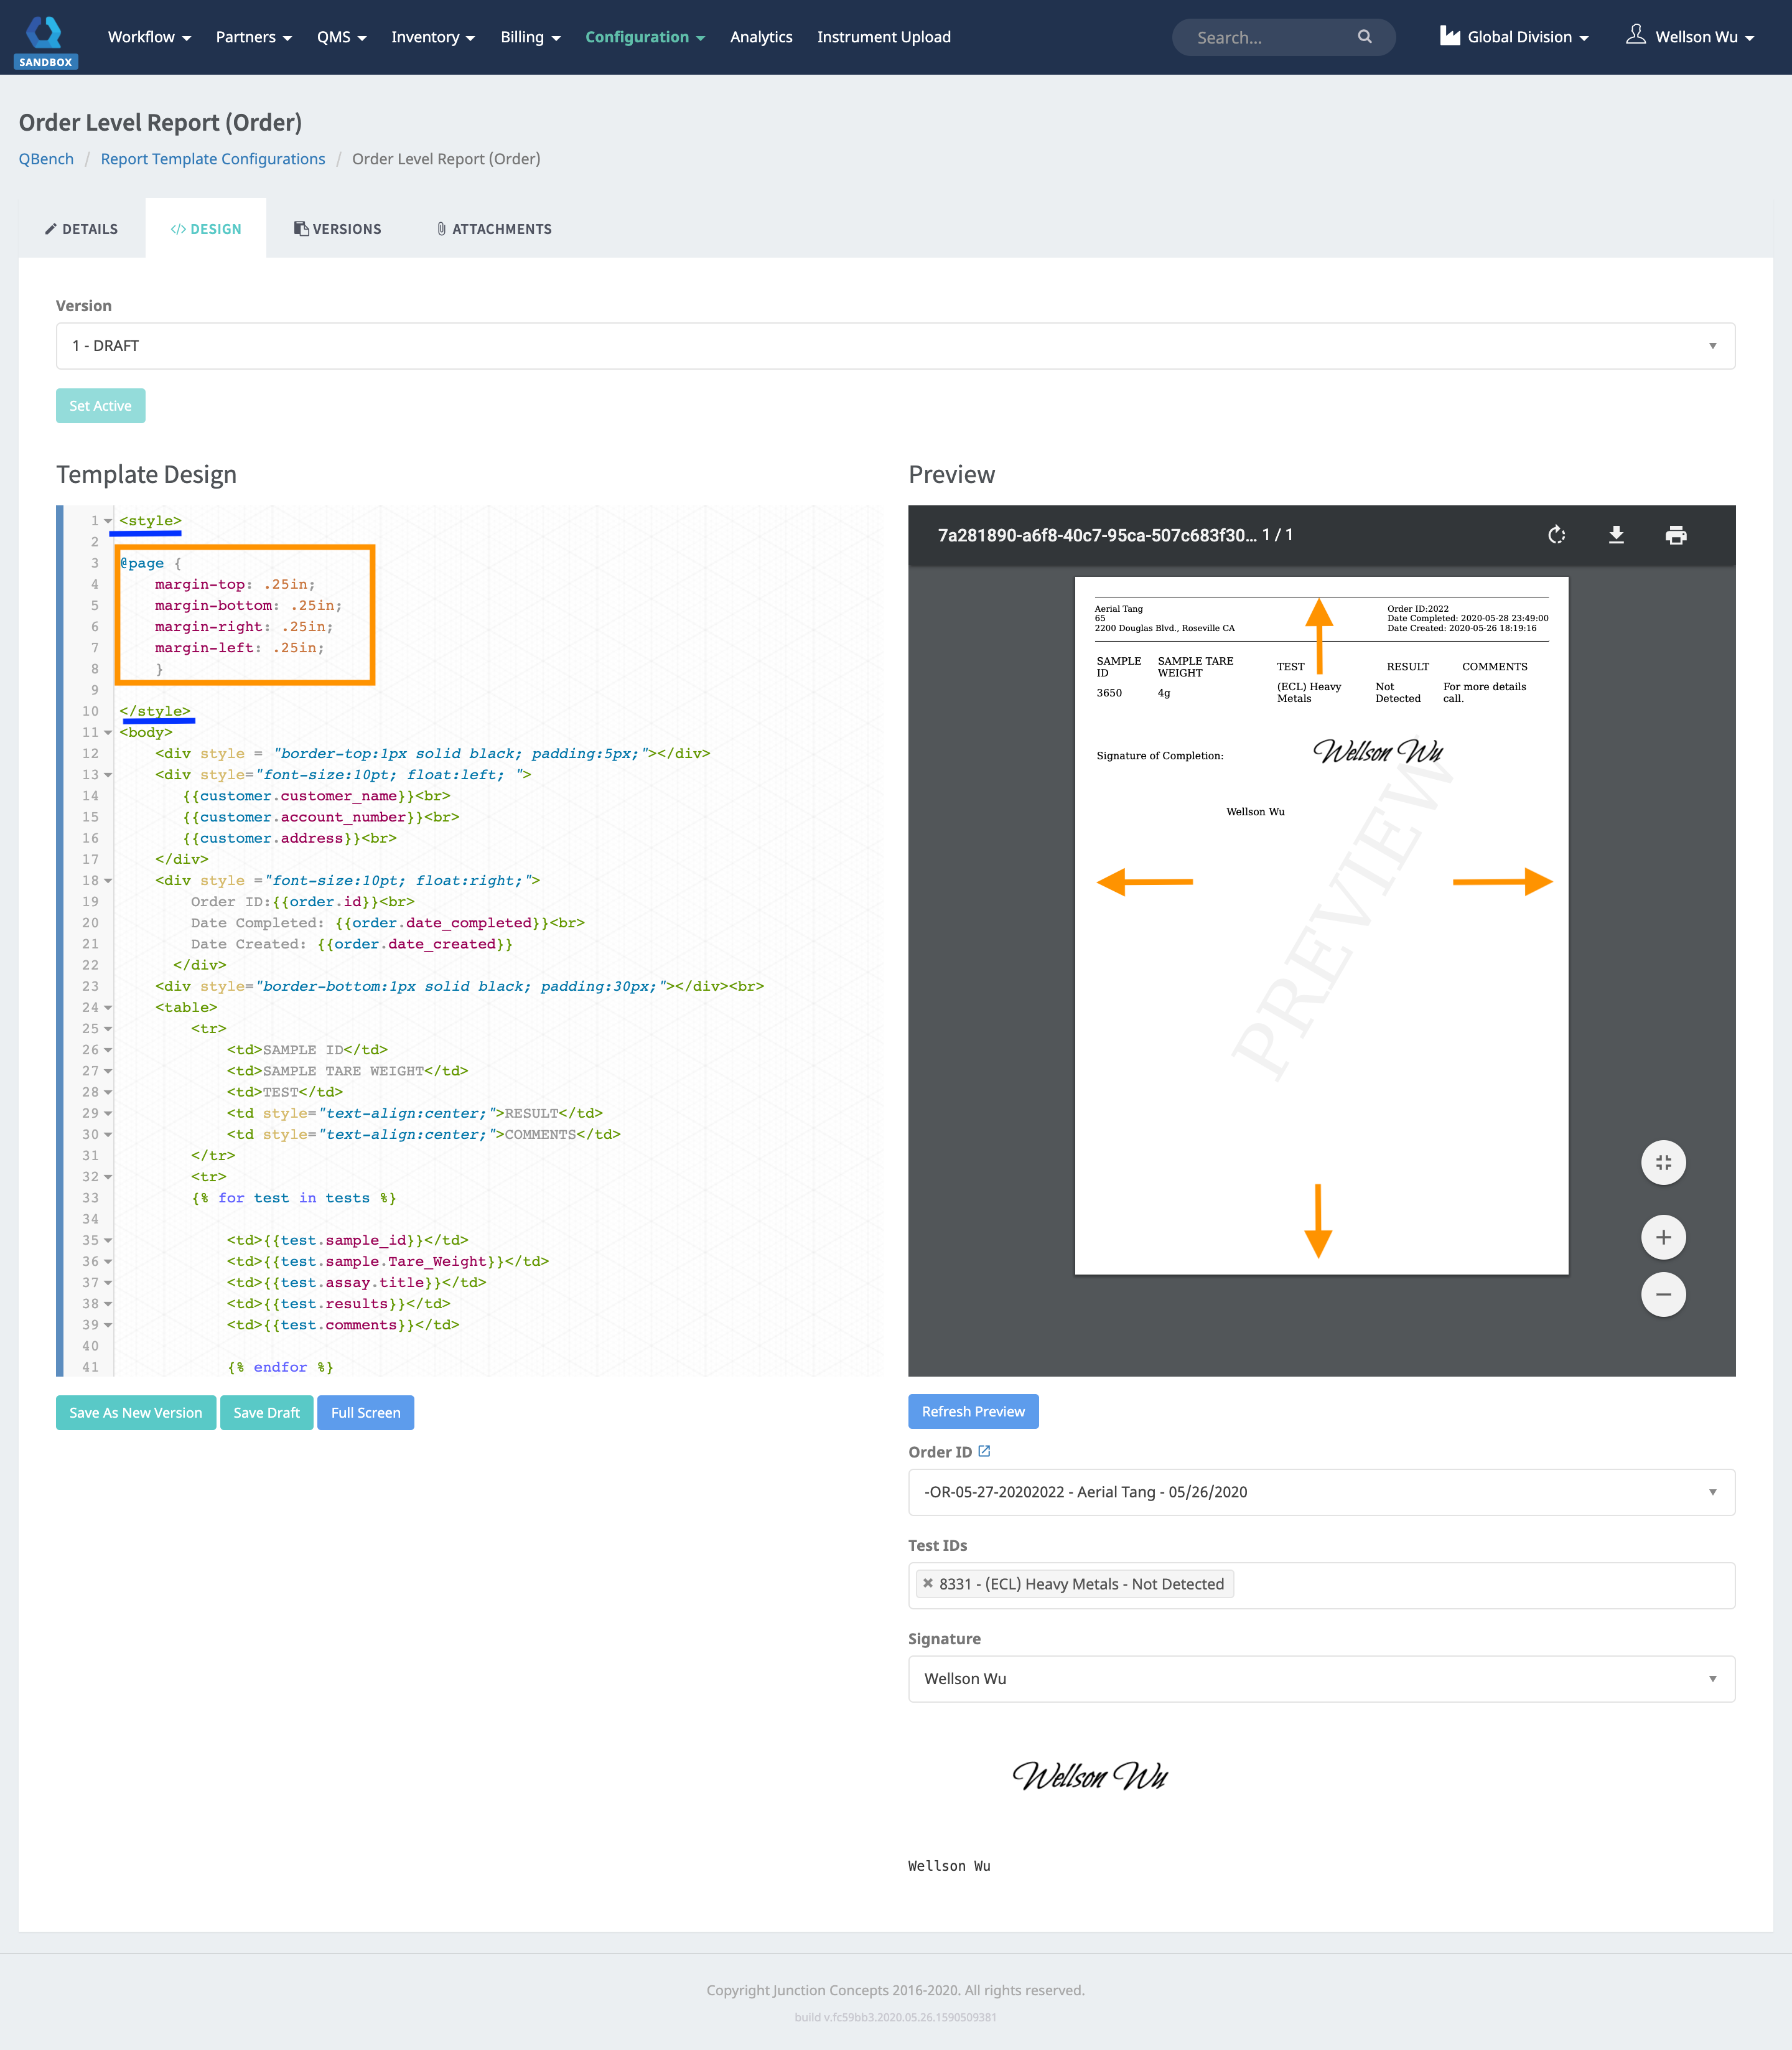Click the search magnifier icon
1792x2050 pixels.
tap(1365, 37)
